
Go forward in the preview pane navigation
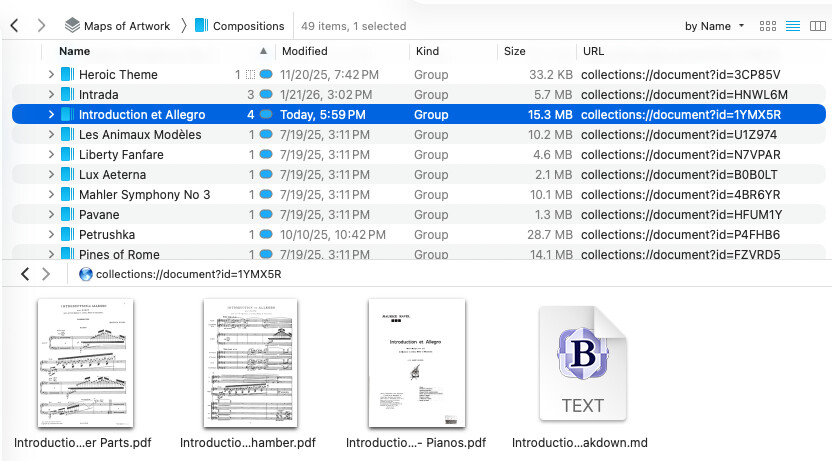[x=47, y=274]
